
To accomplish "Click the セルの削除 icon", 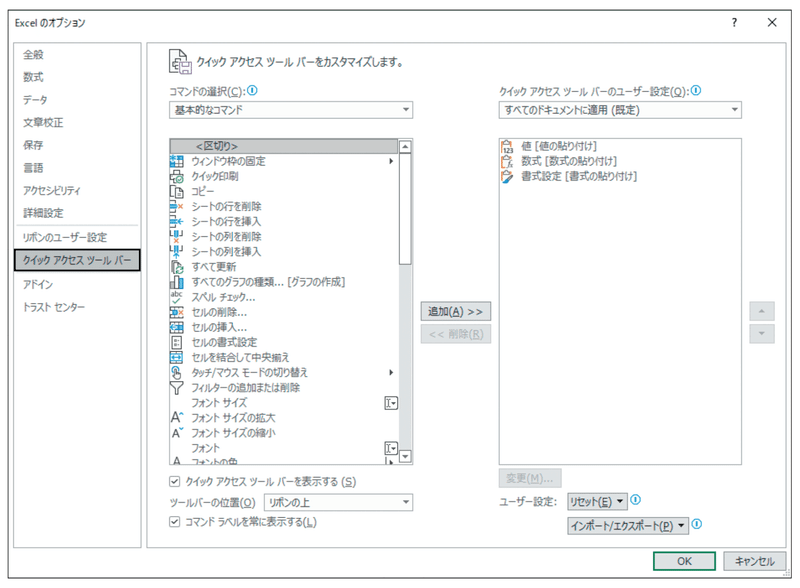I will click(177, 312).
